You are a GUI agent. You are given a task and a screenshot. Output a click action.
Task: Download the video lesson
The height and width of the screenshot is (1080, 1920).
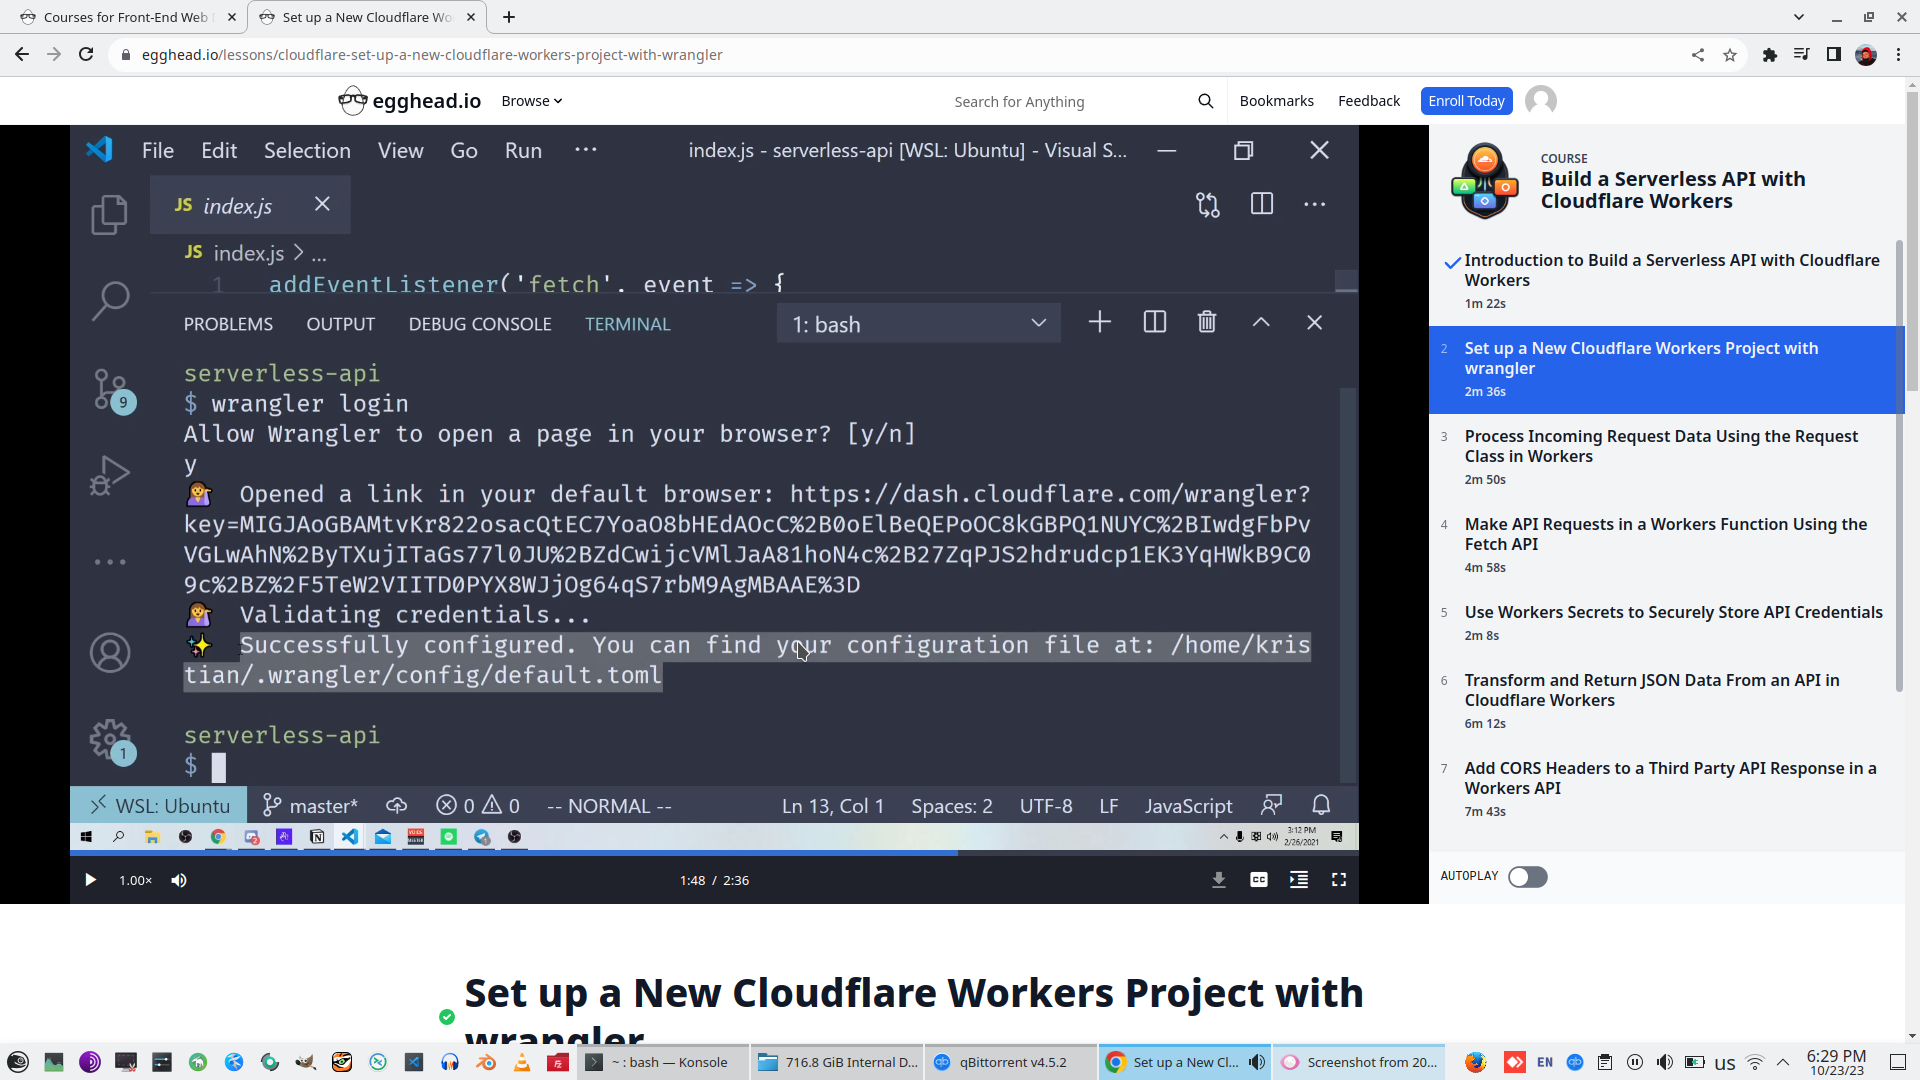coord(1218,880)
